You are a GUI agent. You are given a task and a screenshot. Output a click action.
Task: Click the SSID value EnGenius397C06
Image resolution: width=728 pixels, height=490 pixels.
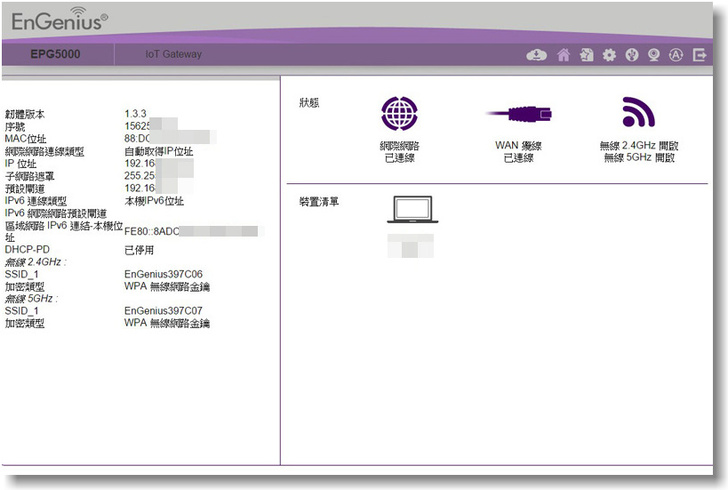click(163, 274)
